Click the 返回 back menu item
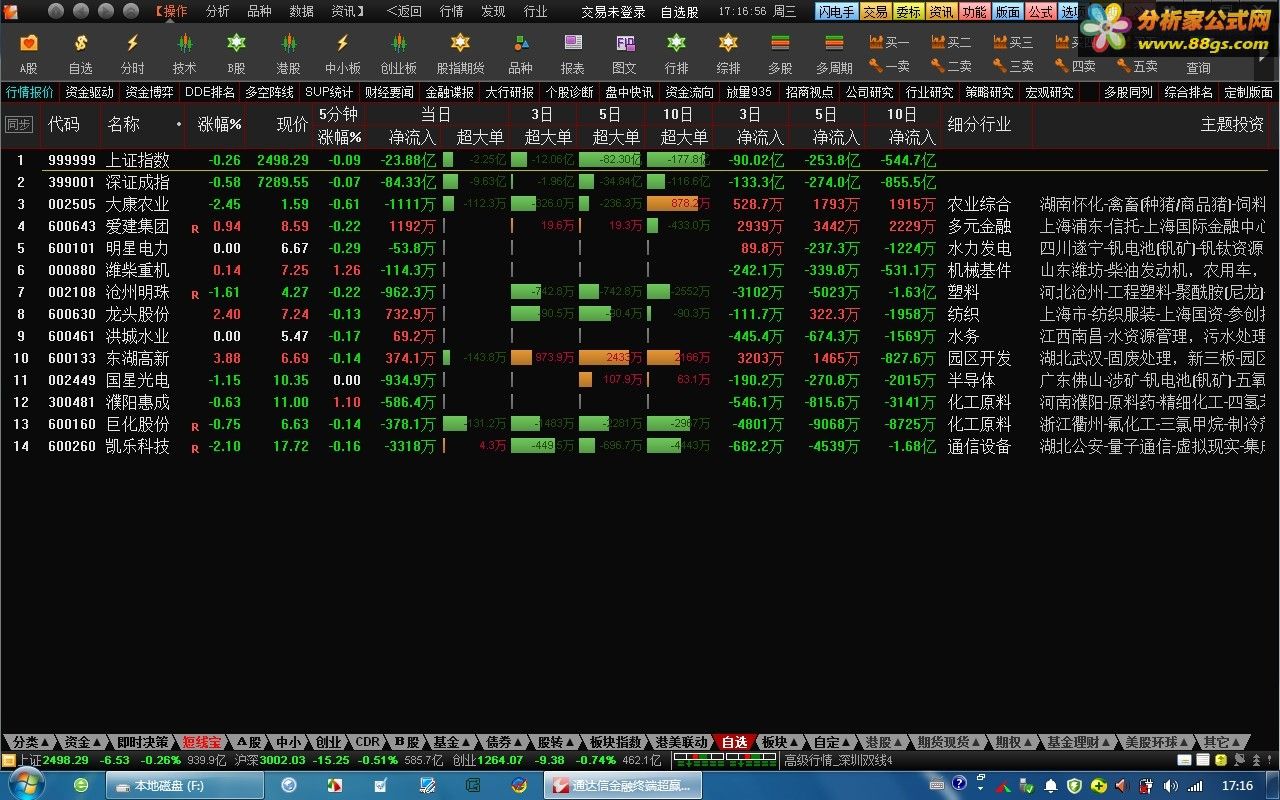 click(404, 12)
